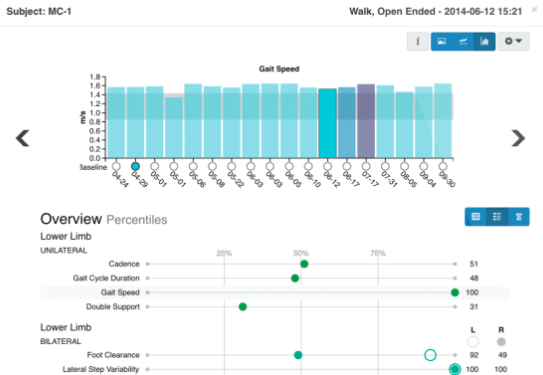Click the Double Support percentile dot
This screenshot has height=375, width=543.
[243, 307]
